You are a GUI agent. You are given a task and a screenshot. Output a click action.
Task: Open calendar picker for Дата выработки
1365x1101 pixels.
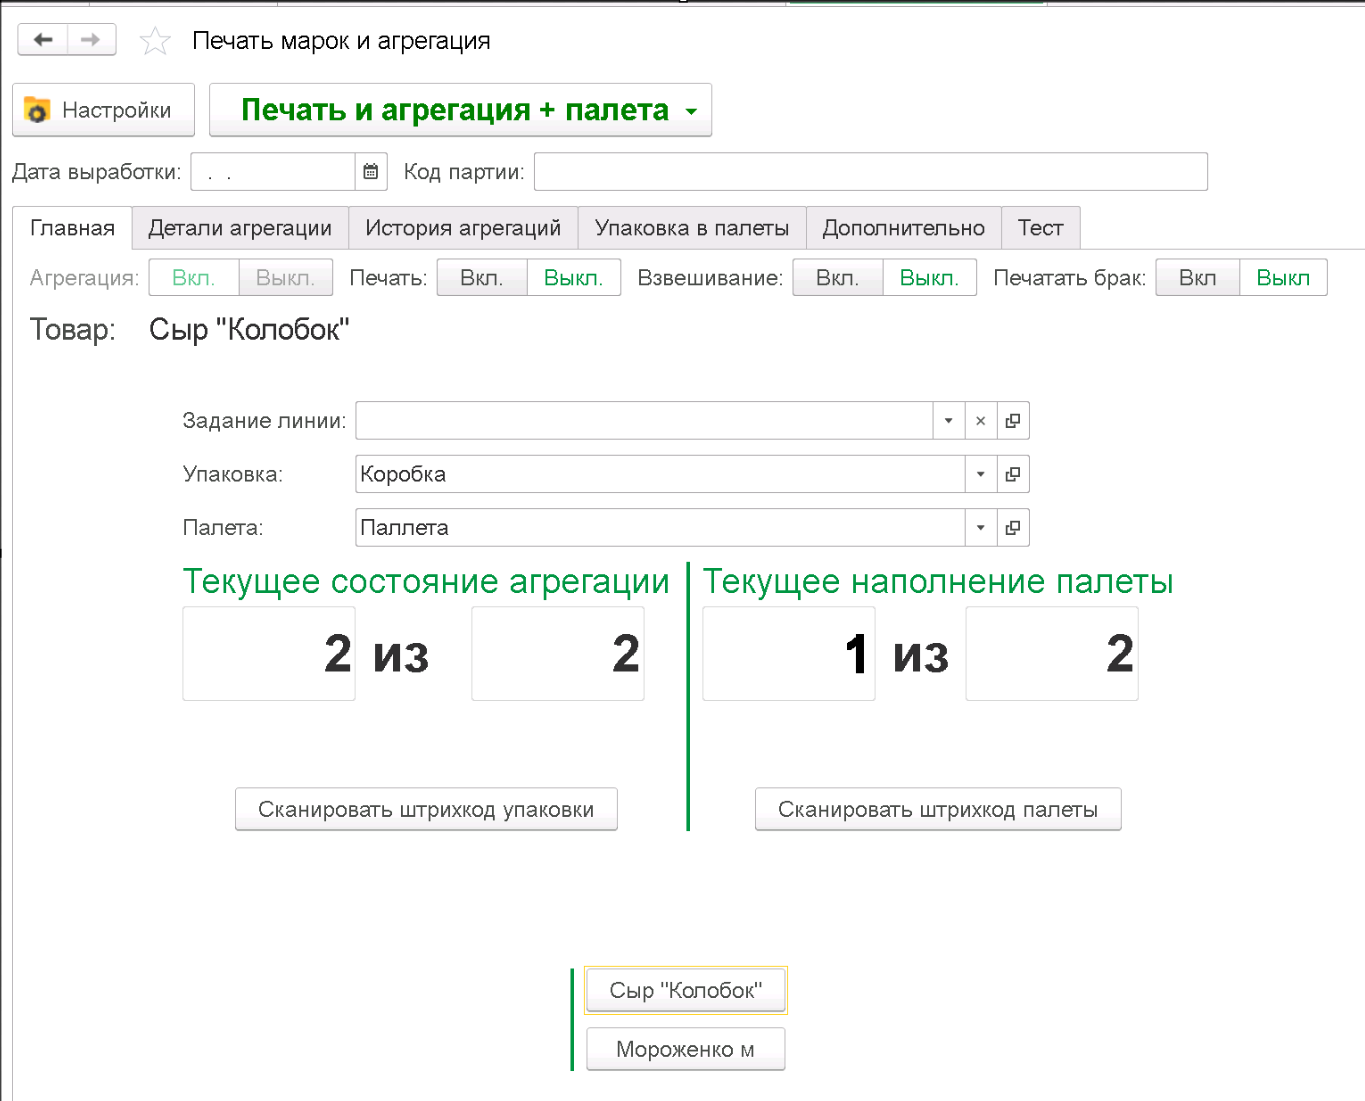370,172
